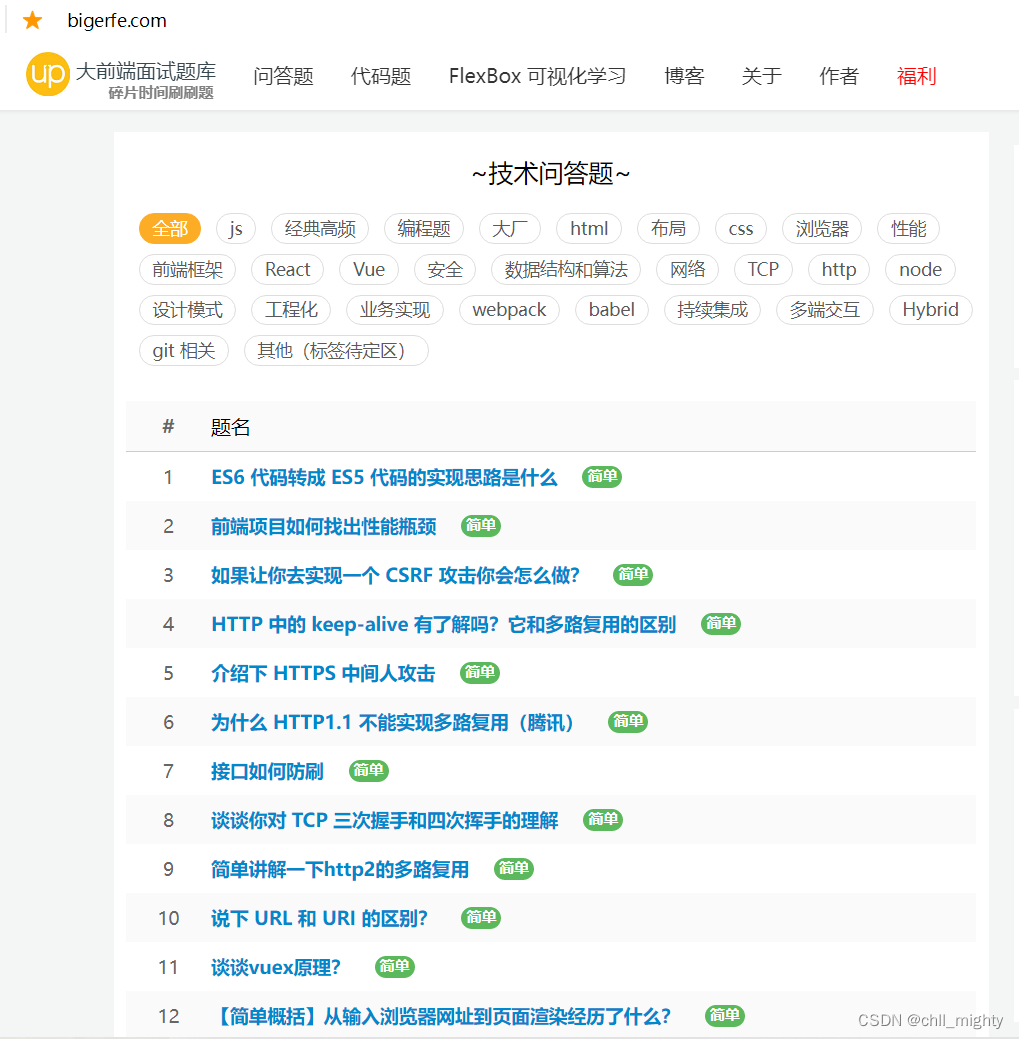Open question about ES6 转 ES5 实现思路

(384, 478)
